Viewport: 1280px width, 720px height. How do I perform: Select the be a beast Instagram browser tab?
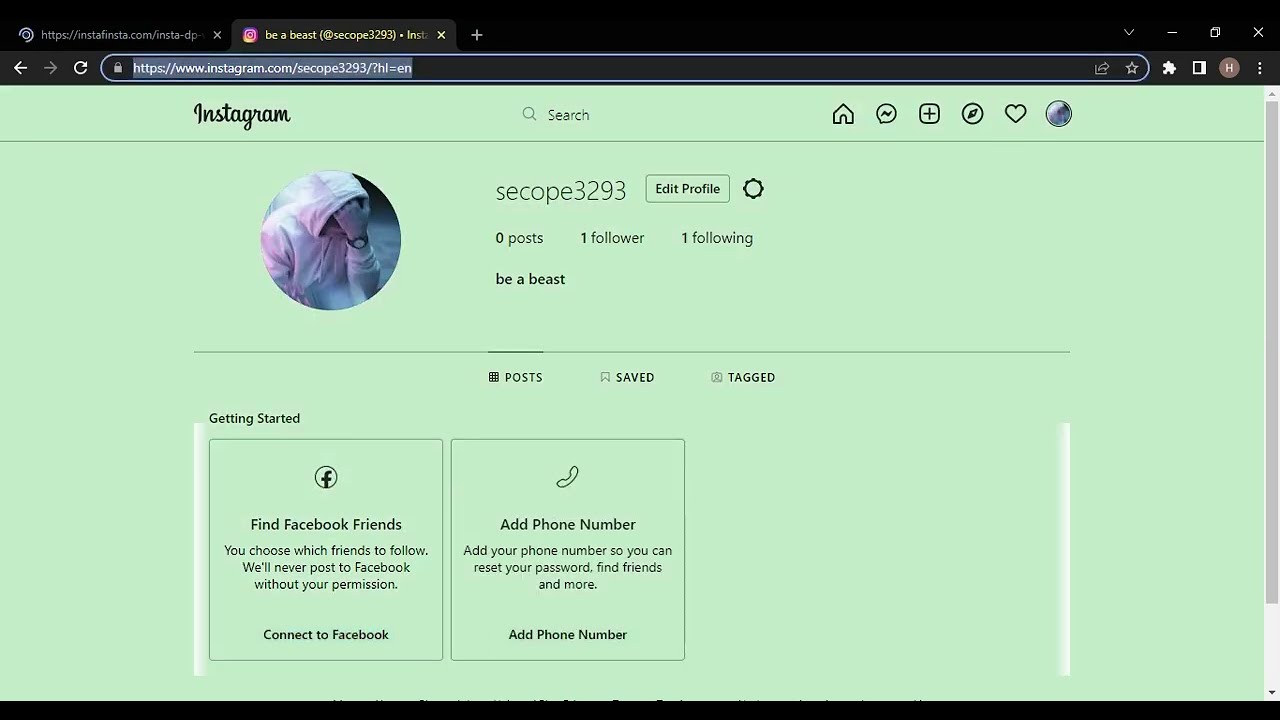click(343, 35)
